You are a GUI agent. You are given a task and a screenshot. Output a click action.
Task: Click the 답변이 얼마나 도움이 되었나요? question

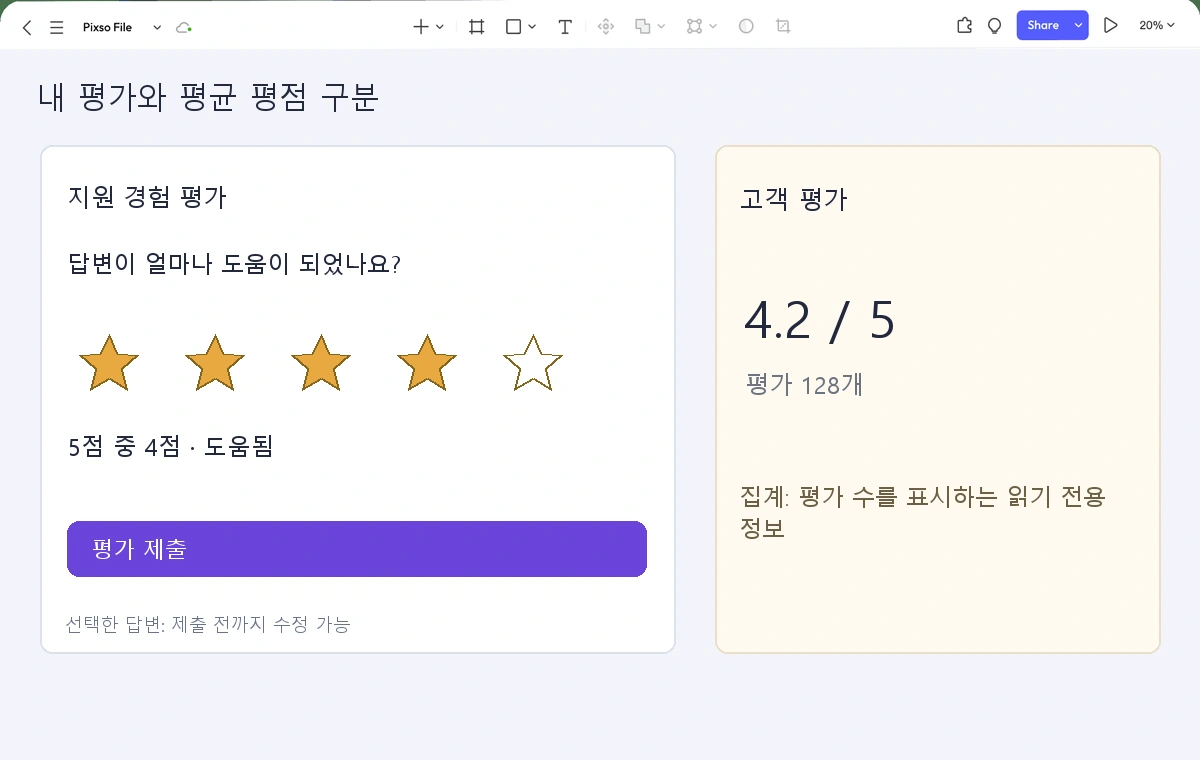[234, 265]
